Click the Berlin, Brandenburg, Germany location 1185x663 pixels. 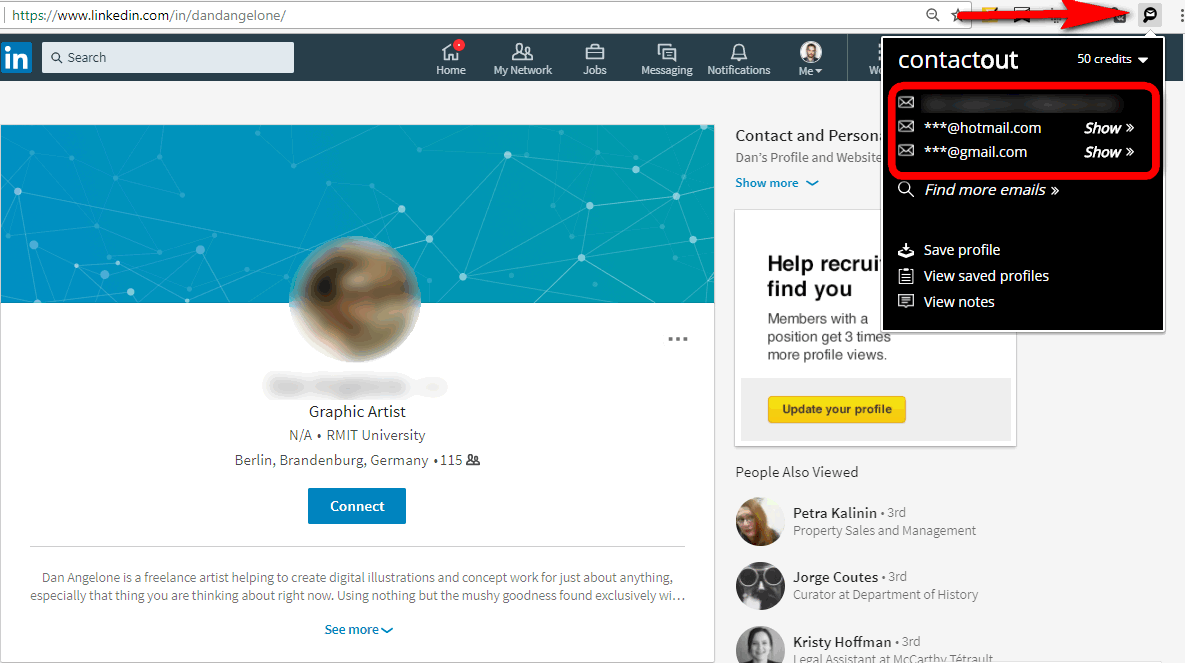click(331, 460)
